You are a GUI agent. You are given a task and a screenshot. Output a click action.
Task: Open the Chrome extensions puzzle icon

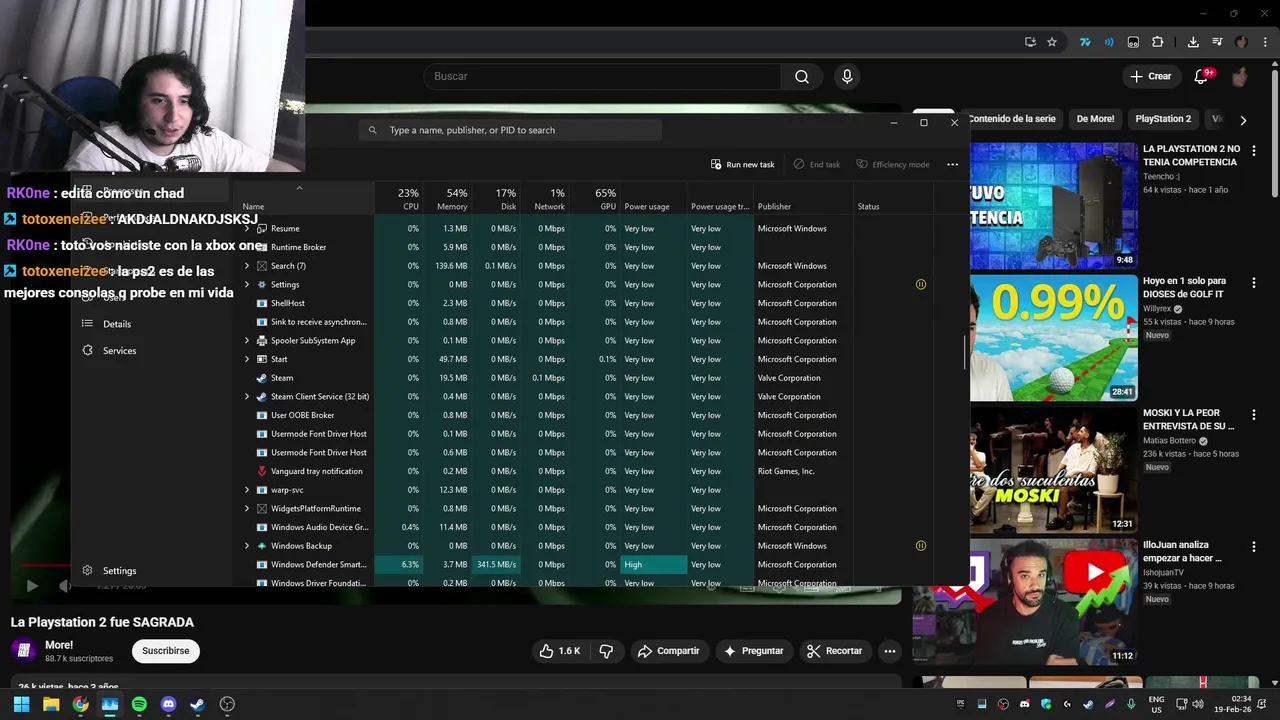[1158, 42]
